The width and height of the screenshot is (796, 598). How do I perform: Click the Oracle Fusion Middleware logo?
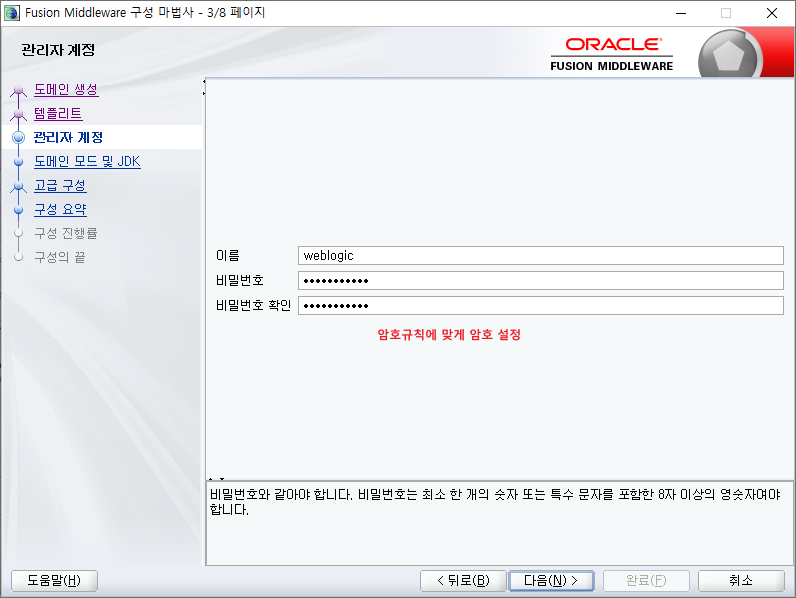(x=612, y=54)
